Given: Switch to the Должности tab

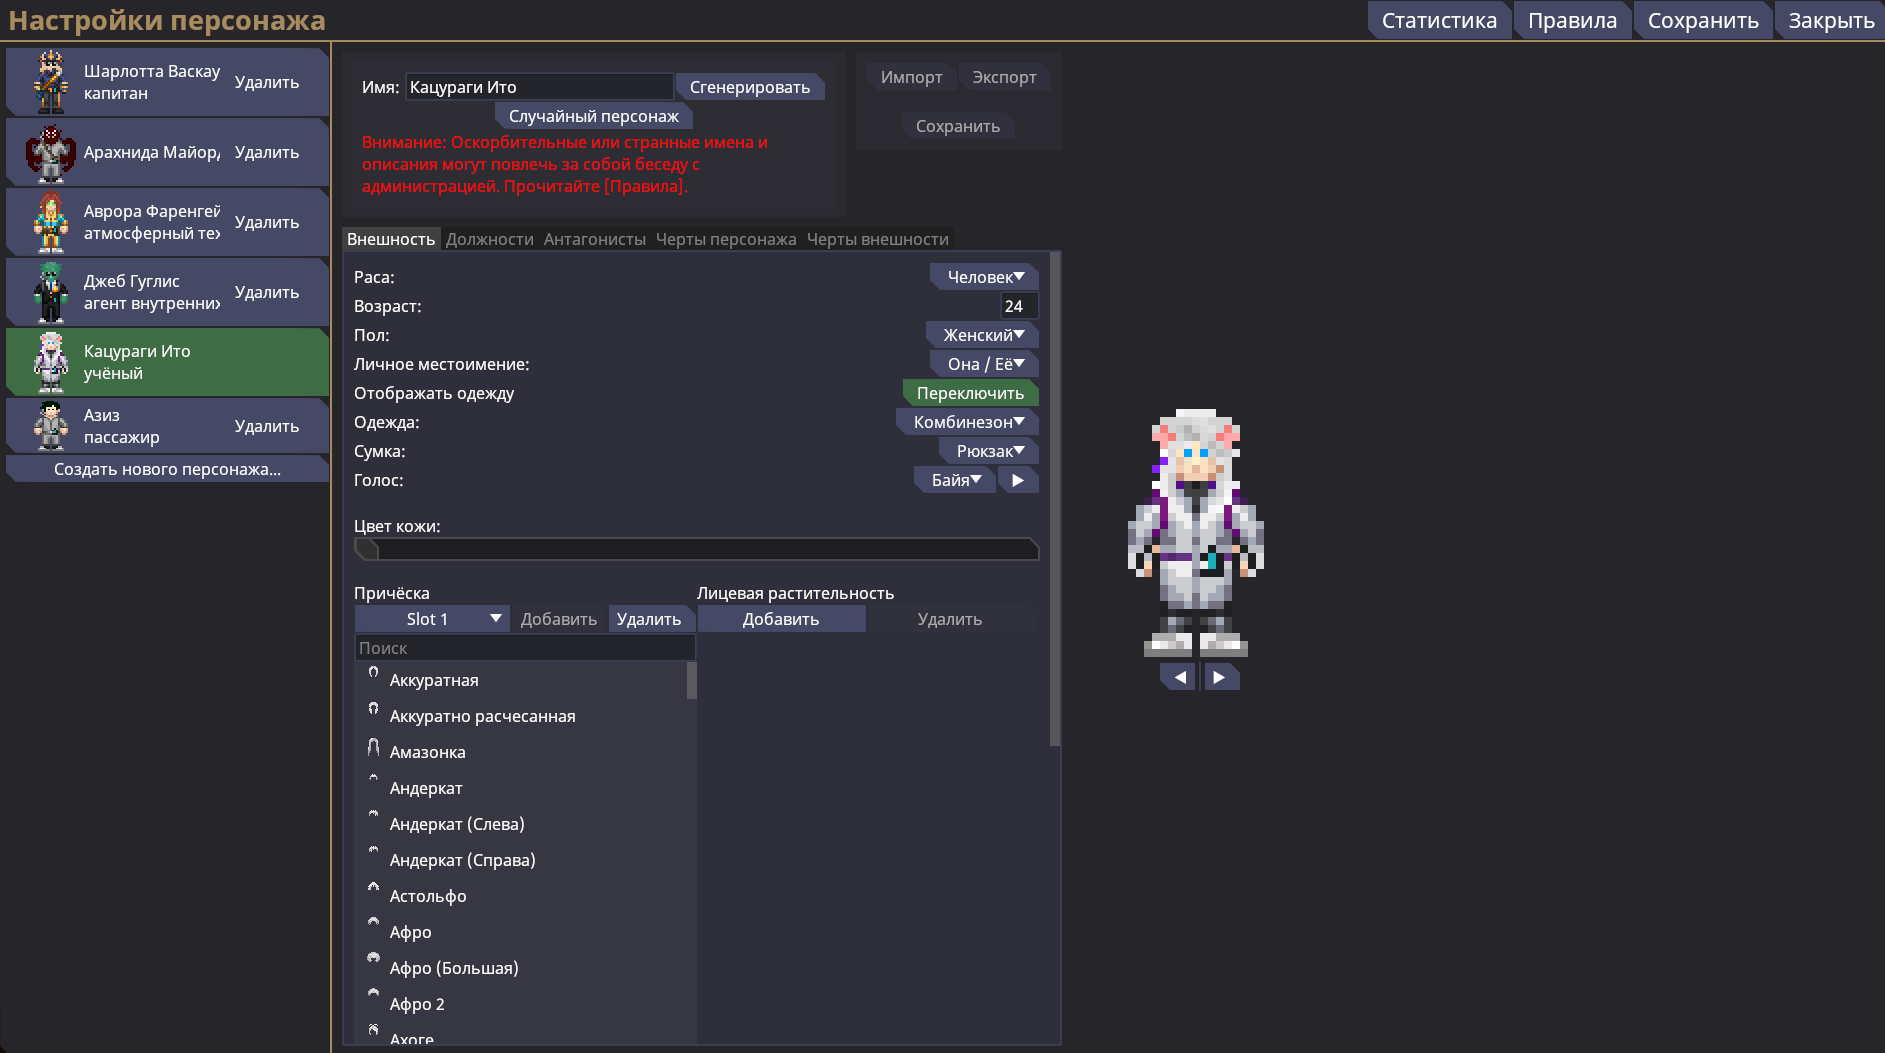Looking at the screenshot, I should pyautogui.click(x=489, y=239).
